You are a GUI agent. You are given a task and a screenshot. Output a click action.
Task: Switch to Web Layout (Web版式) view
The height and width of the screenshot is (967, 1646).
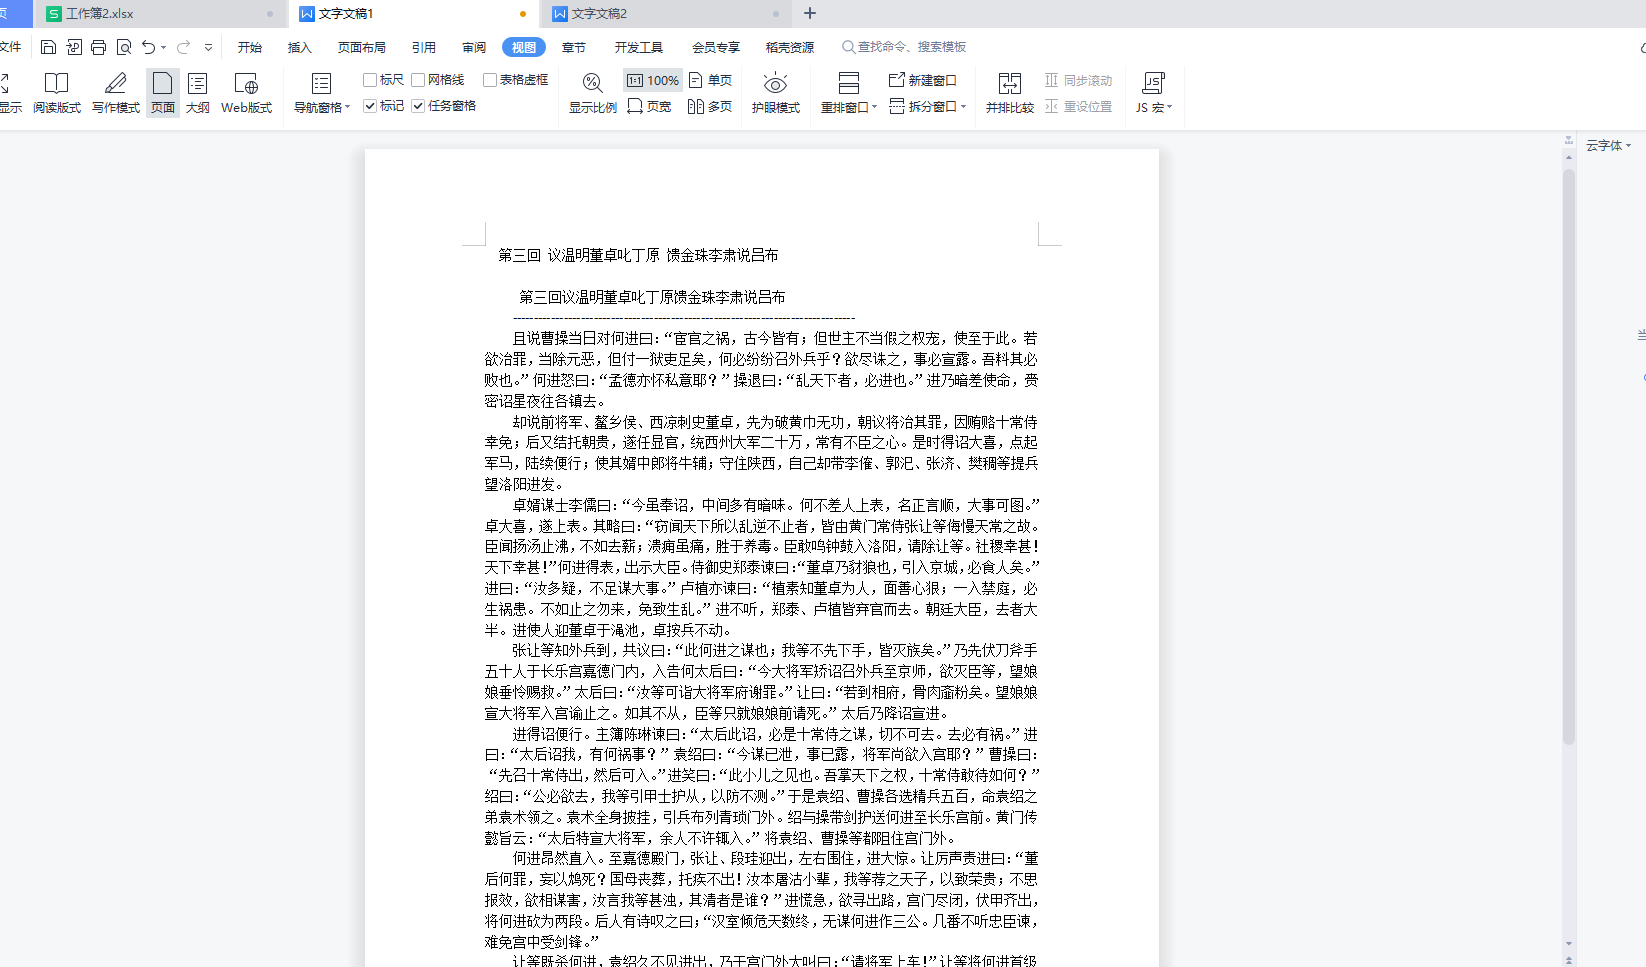(x=246, y=92)
